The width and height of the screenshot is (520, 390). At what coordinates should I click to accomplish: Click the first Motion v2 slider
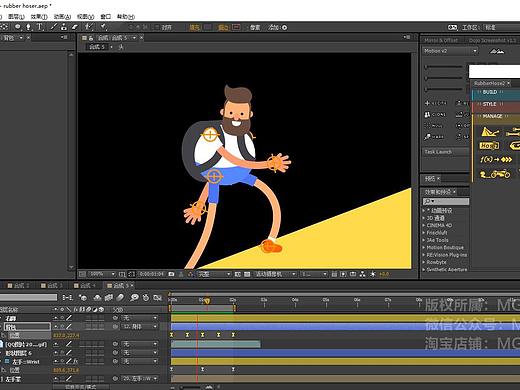(x=443, y=67)
